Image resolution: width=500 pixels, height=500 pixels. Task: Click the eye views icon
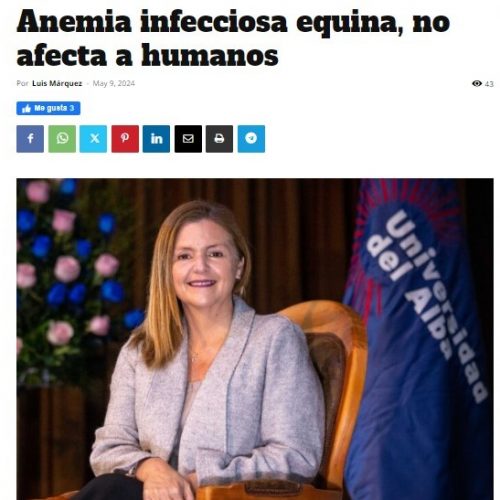[x=477, y=83]
